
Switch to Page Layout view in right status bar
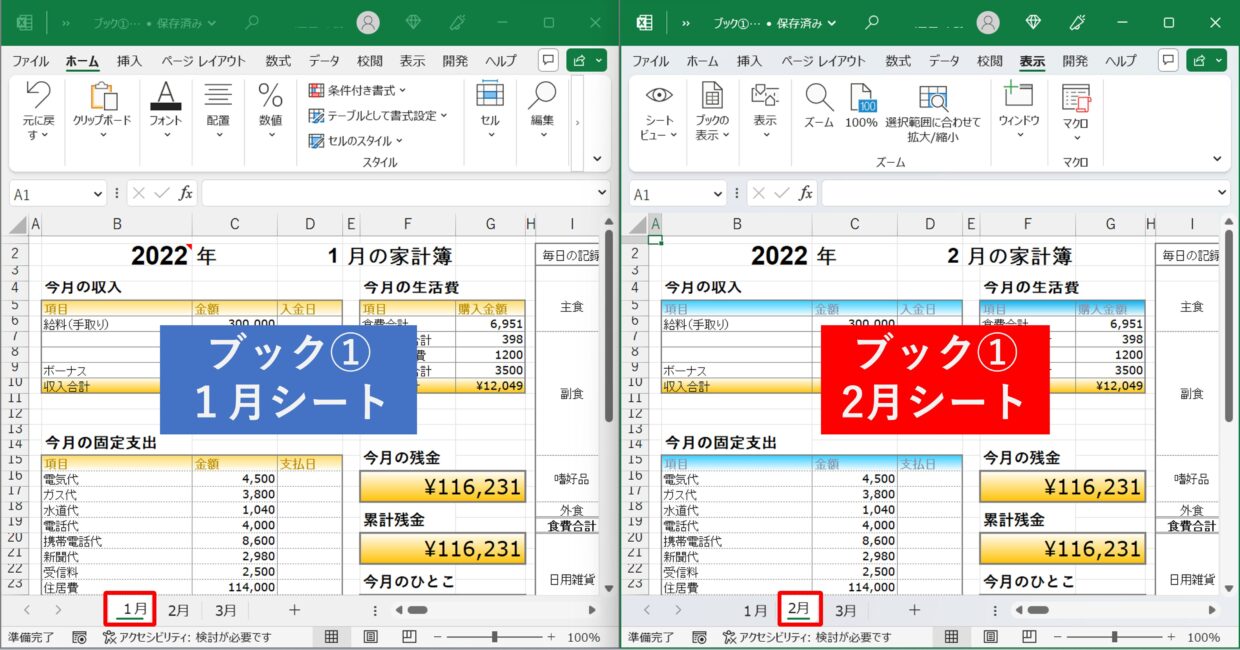coord(990,637)
